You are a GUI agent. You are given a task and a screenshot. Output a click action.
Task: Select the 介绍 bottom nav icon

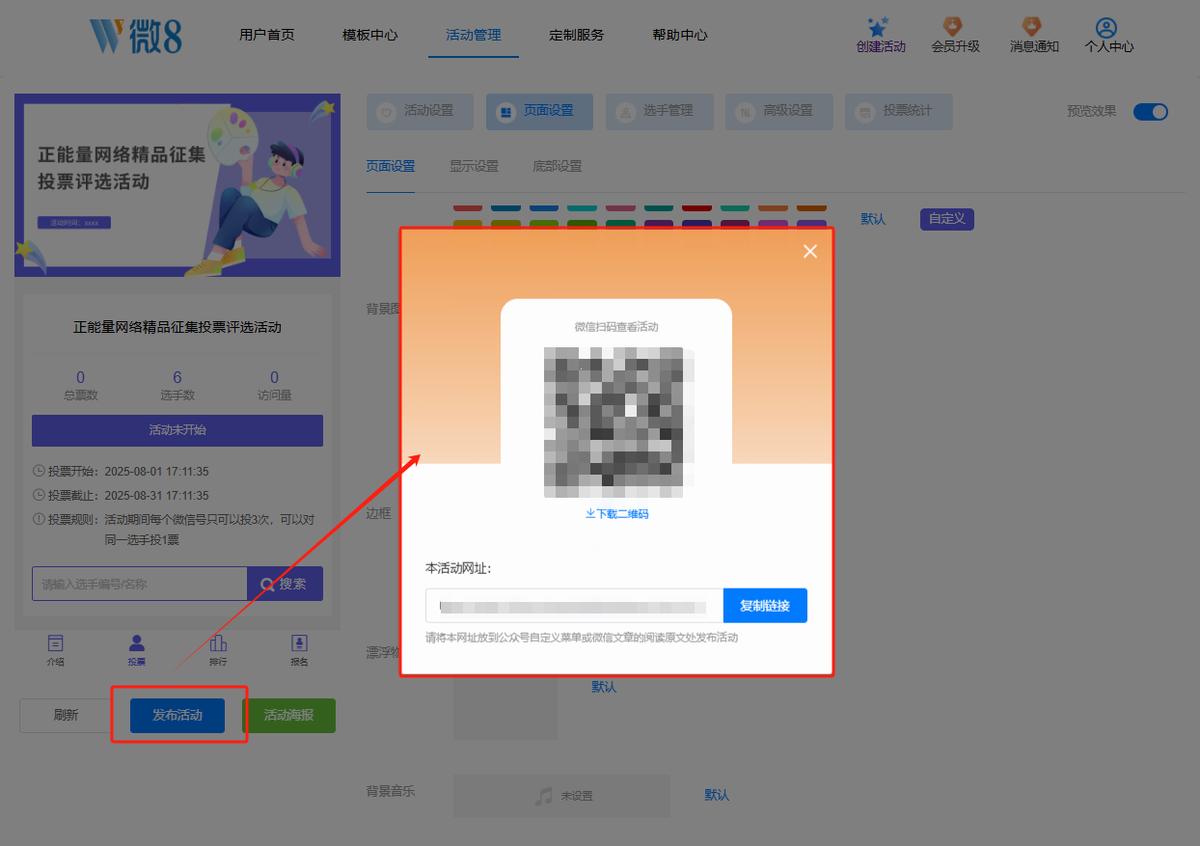point(56,643)
